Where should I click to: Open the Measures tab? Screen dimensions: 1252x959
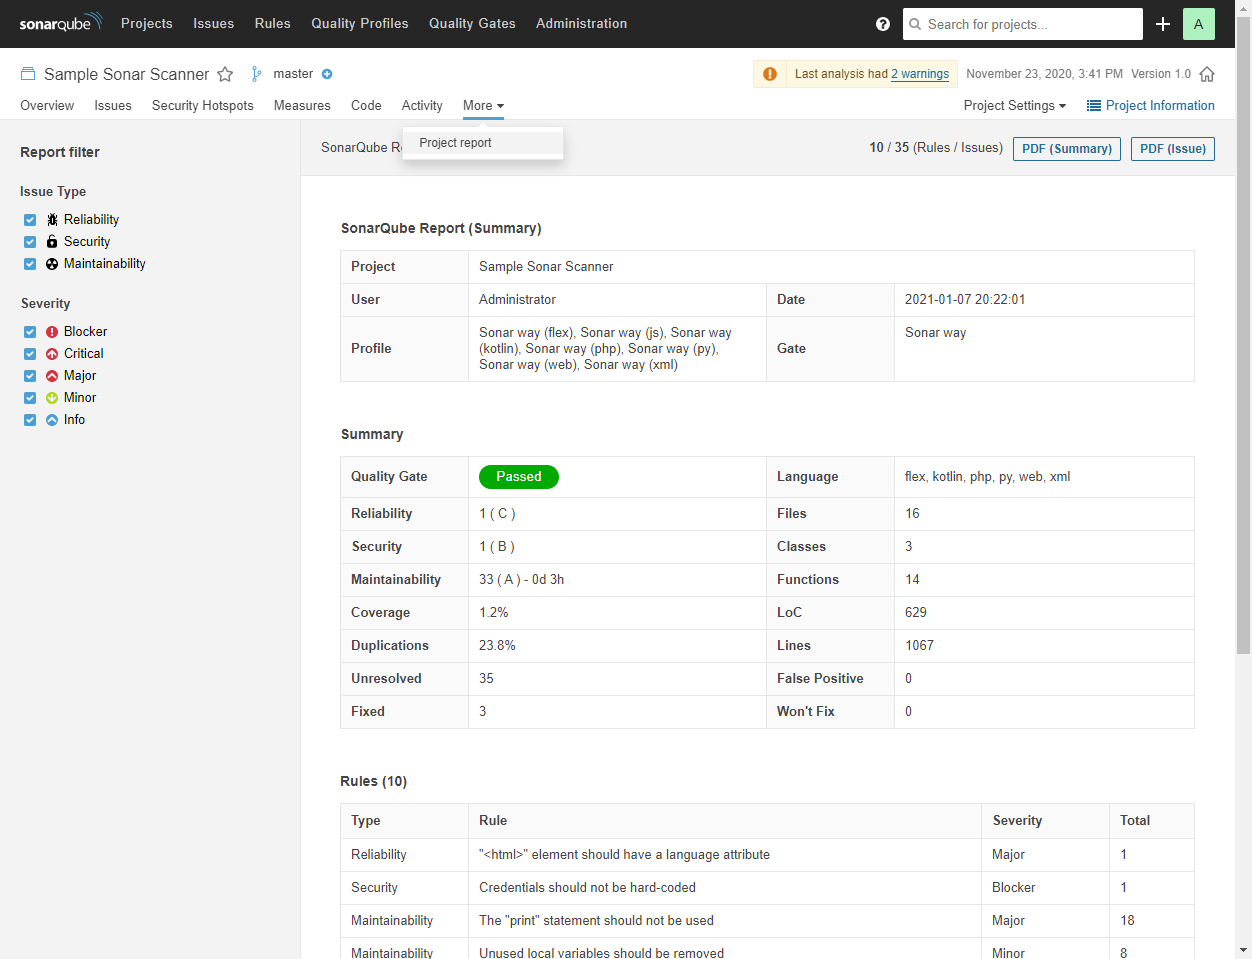coord(302,106)
